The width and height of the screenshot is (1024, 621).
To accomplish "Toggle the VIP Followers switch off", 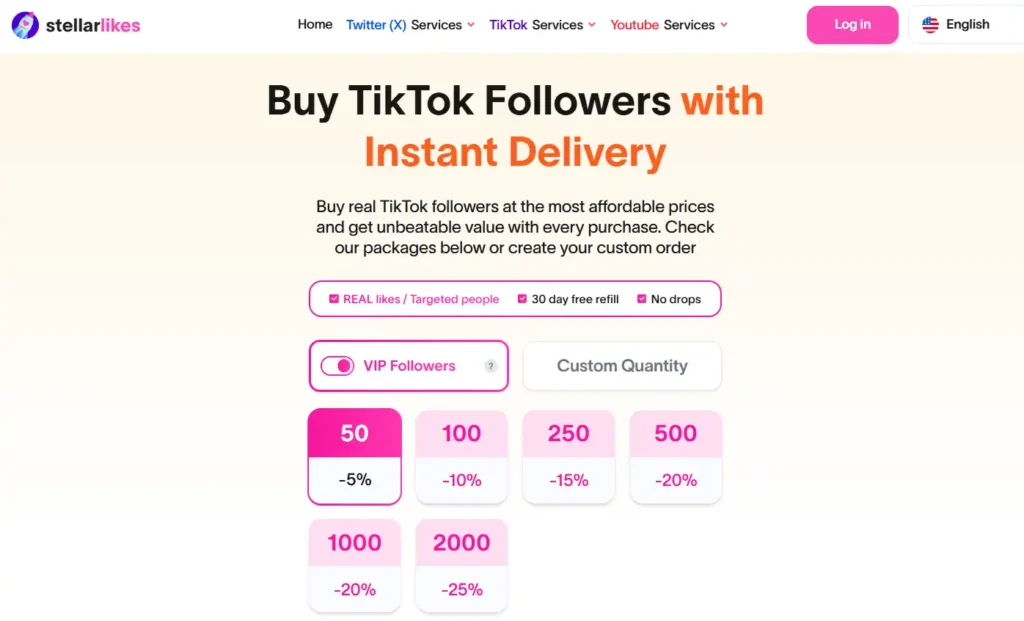I will 337,365.
